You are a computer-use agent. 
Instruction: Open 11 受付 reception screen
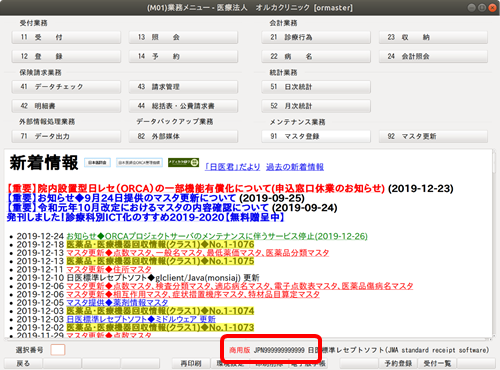66,37
